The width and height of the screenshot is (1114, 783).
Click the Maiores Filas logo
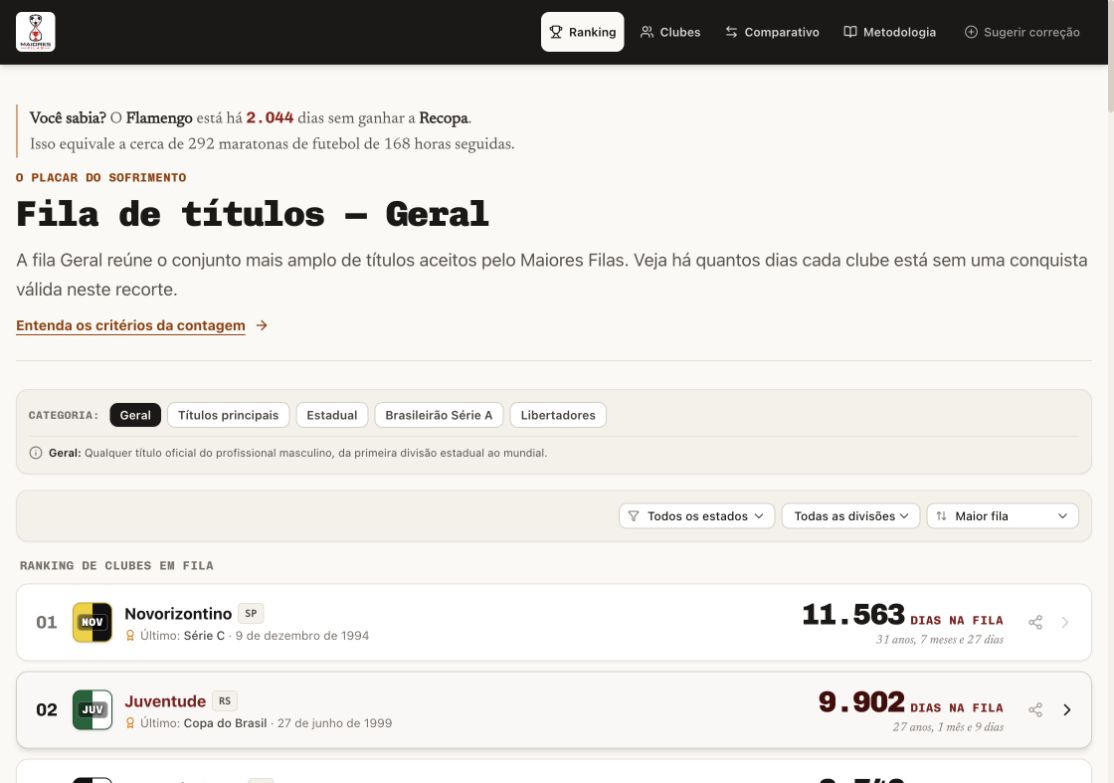click(x=36, y=32)
